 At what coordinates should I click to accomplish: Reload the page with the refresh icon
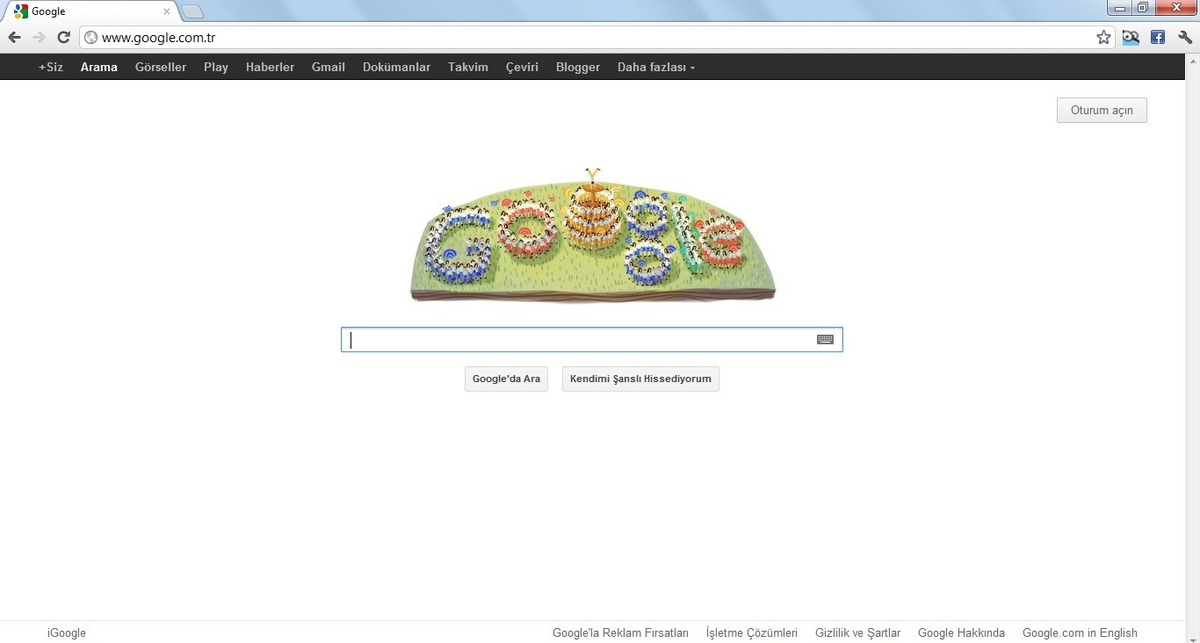click(x=63, y=37)
